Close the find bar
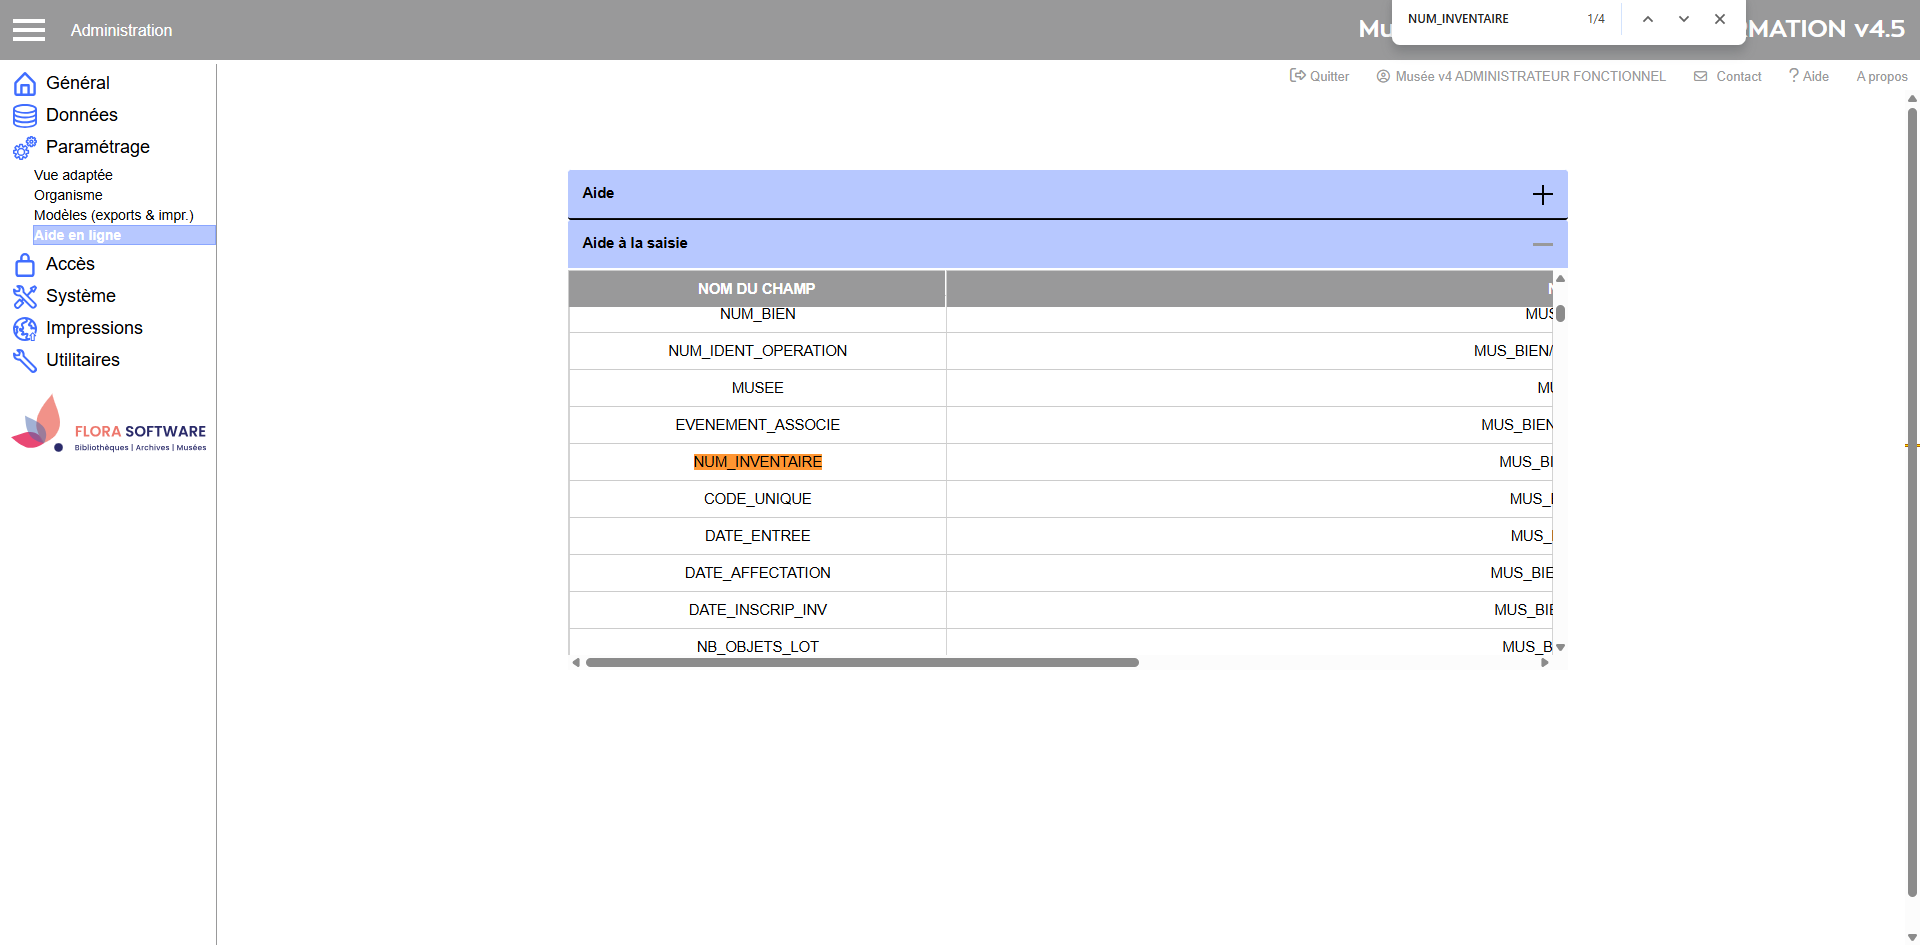This screenshot has width=1920, height=945. coord(1720,19)
